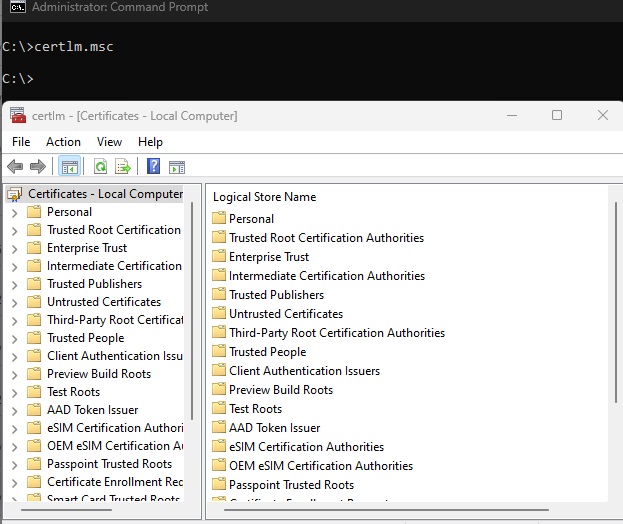Click Trusted Publishers text in right pane
This screenshot has width=623, height=524.
[277, 295]
